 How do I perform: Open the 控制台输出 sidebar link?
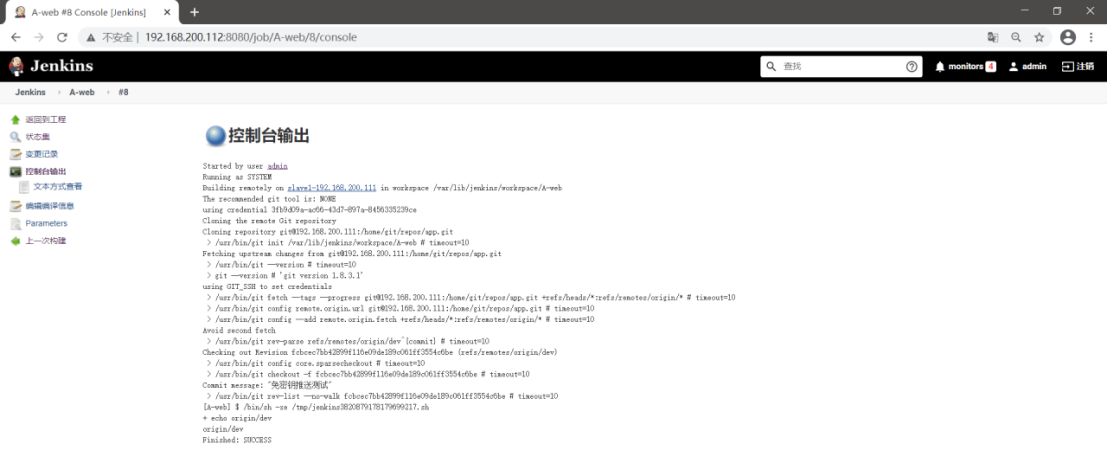(x=46, y=172)
